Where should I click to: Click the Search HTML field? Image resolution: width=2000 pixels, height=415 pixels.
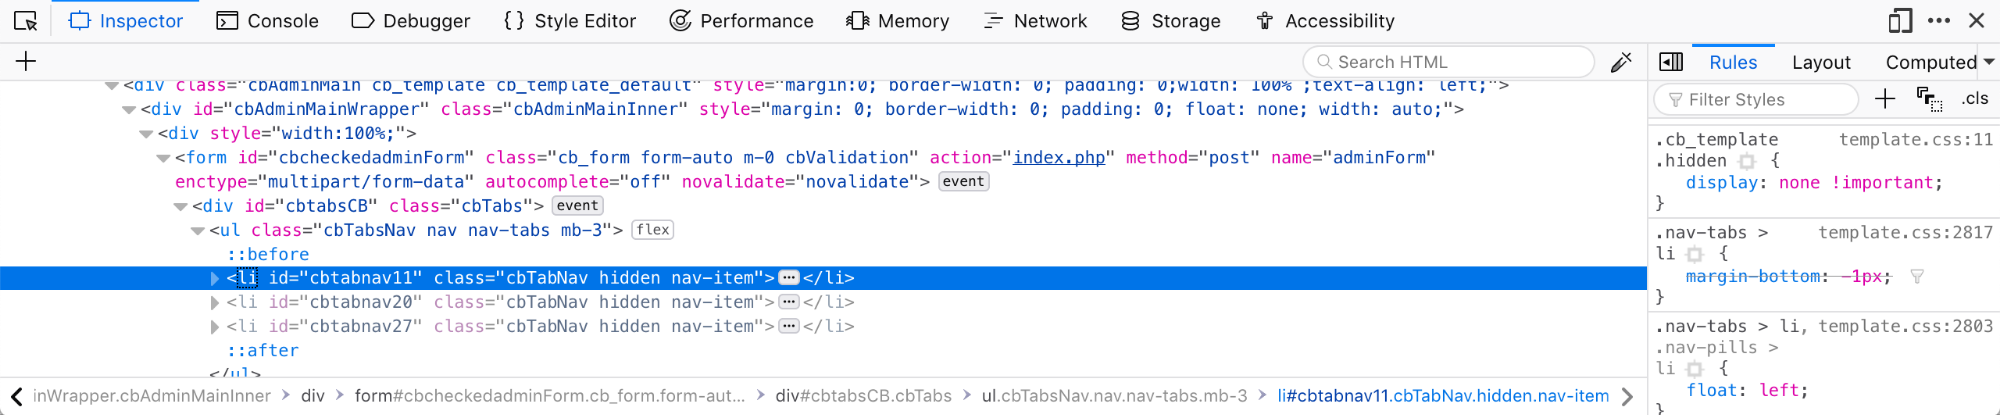click(x=1448, y=62)
